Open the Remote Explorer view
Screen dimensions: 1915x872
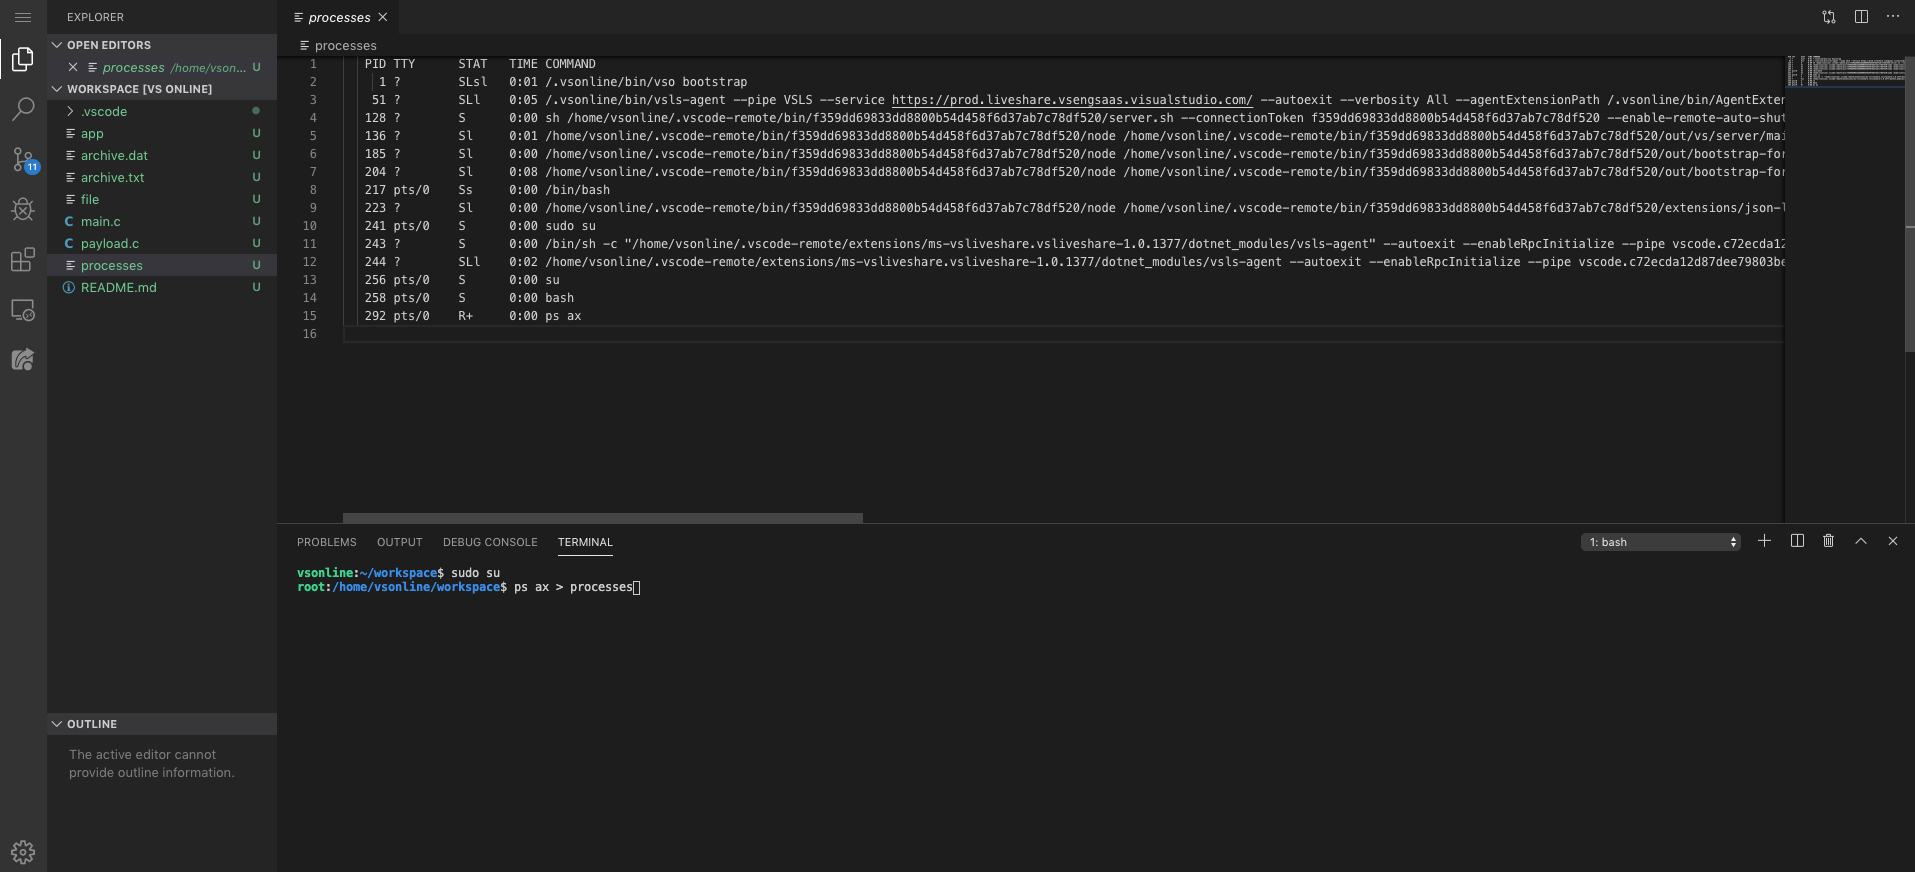pyautogui.click(x=23, y=310)
